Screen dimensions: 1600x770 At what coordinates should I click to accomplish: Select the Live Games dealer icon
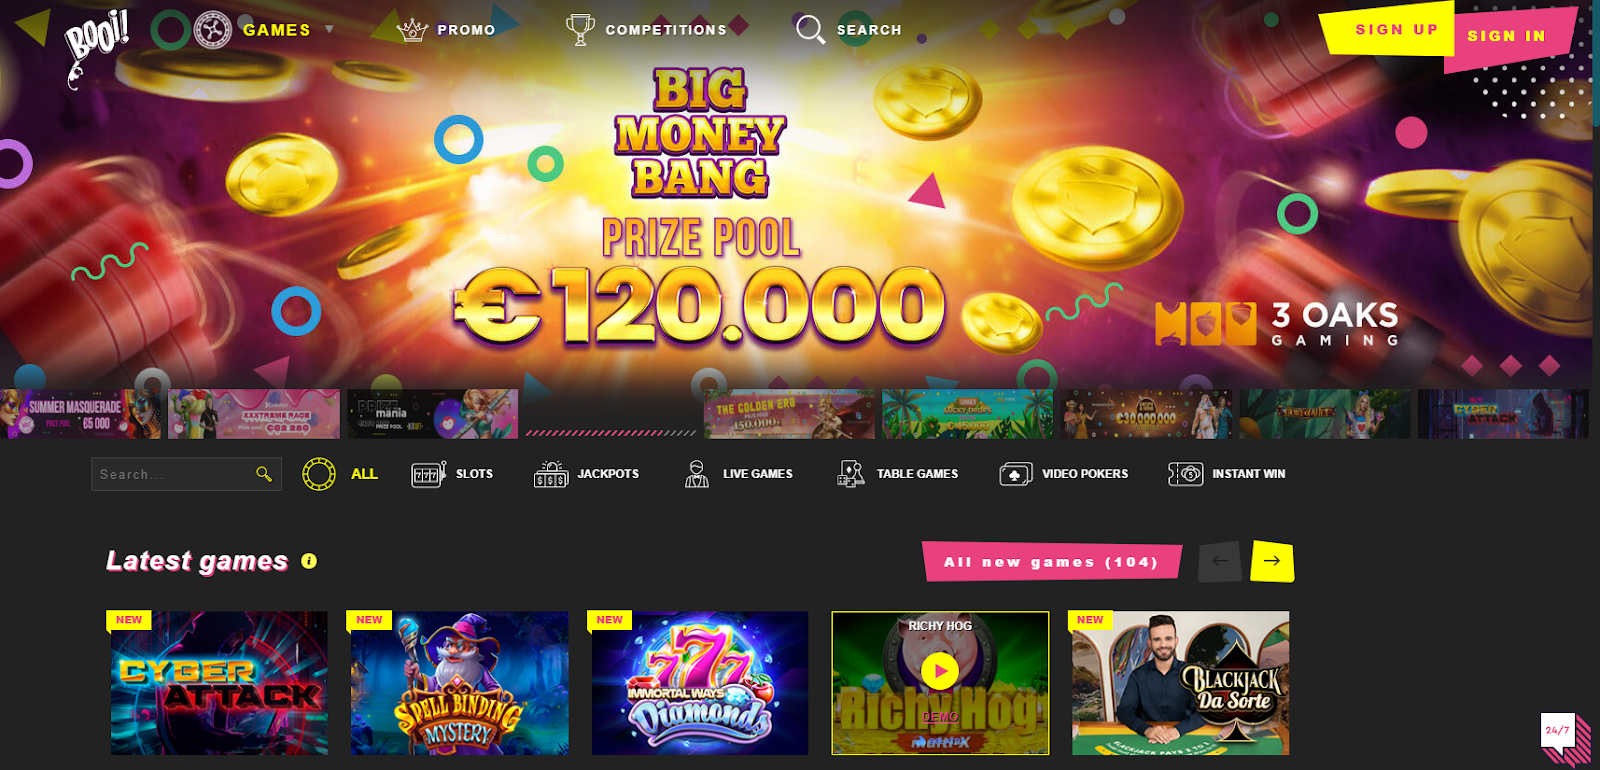697,474
